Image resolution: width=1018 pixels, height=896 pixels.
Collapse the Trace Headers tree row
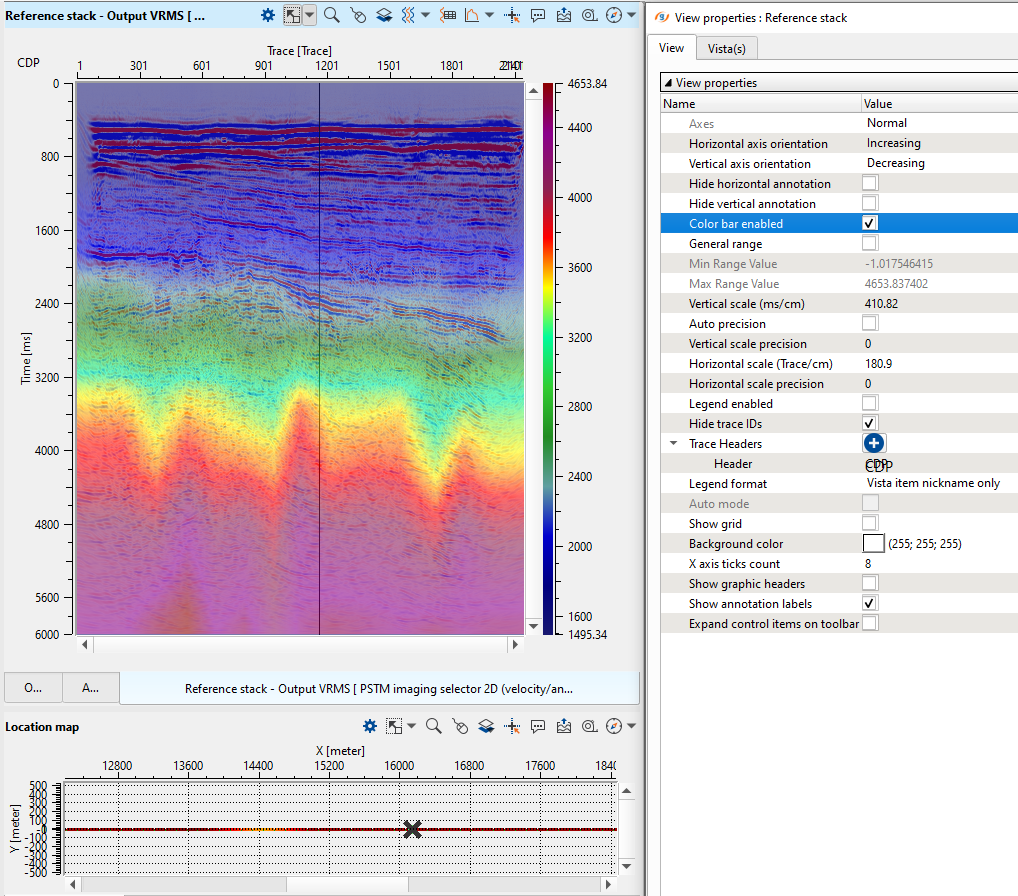(671, 444)
